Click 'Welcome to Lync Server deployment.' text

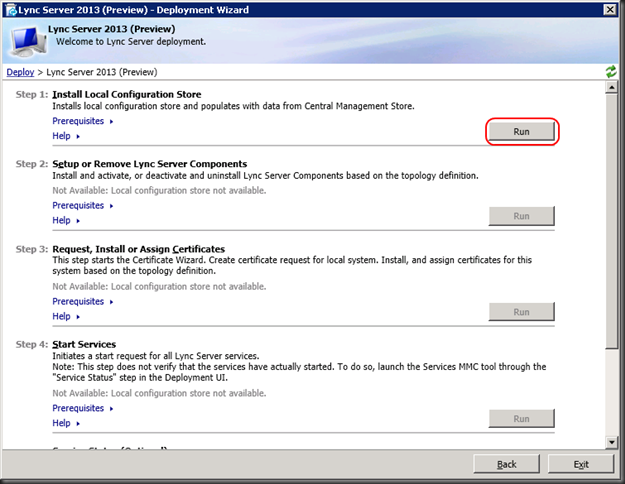tap(131, 41)
